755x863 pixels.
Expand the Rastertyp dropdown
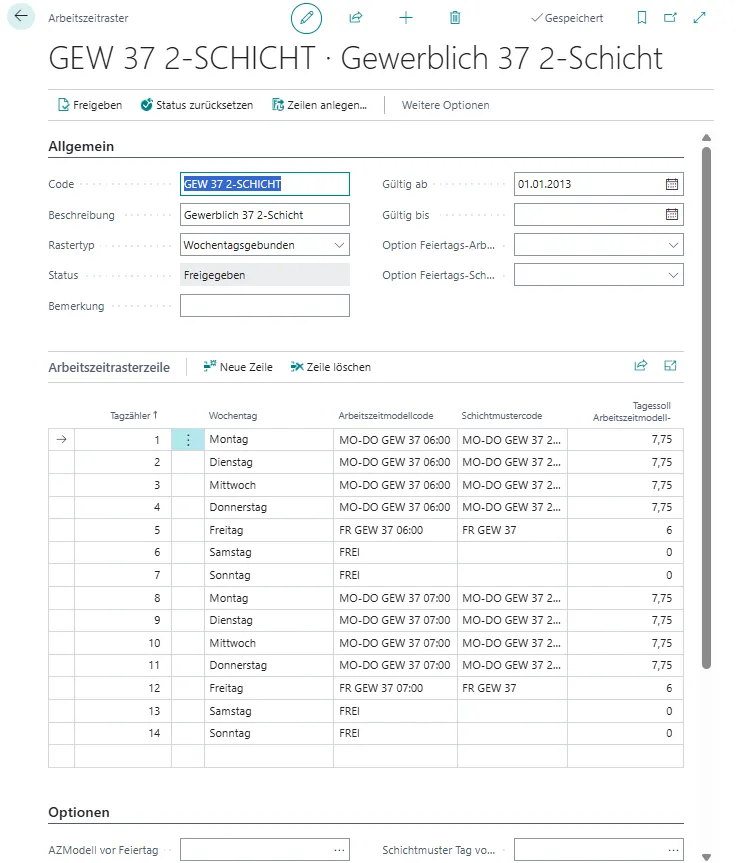click(x=339, y=245)
